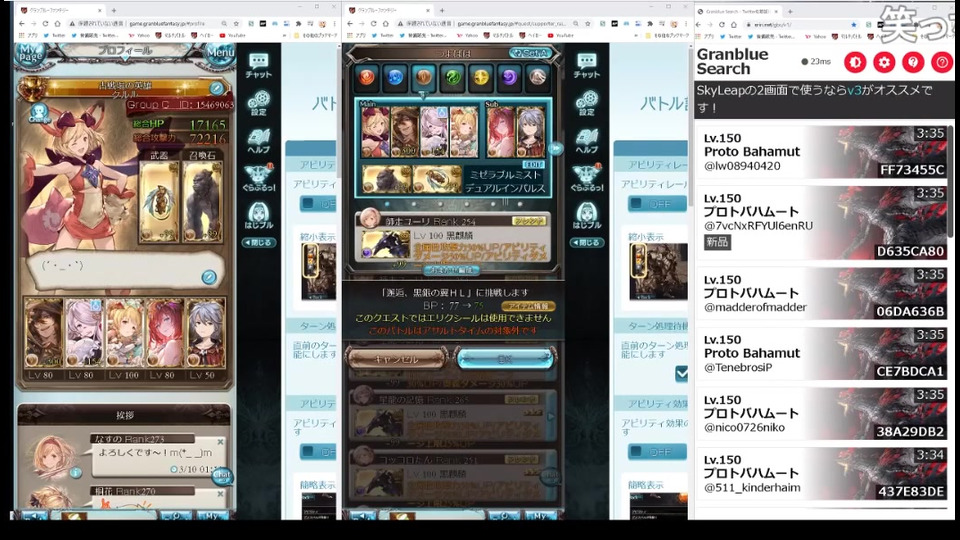Viewport: 960px width, 540px height.
Task: Toggle アビリティ効果 OFF switch in middle window
Action: pyautogui.click(x=657, y=452)
